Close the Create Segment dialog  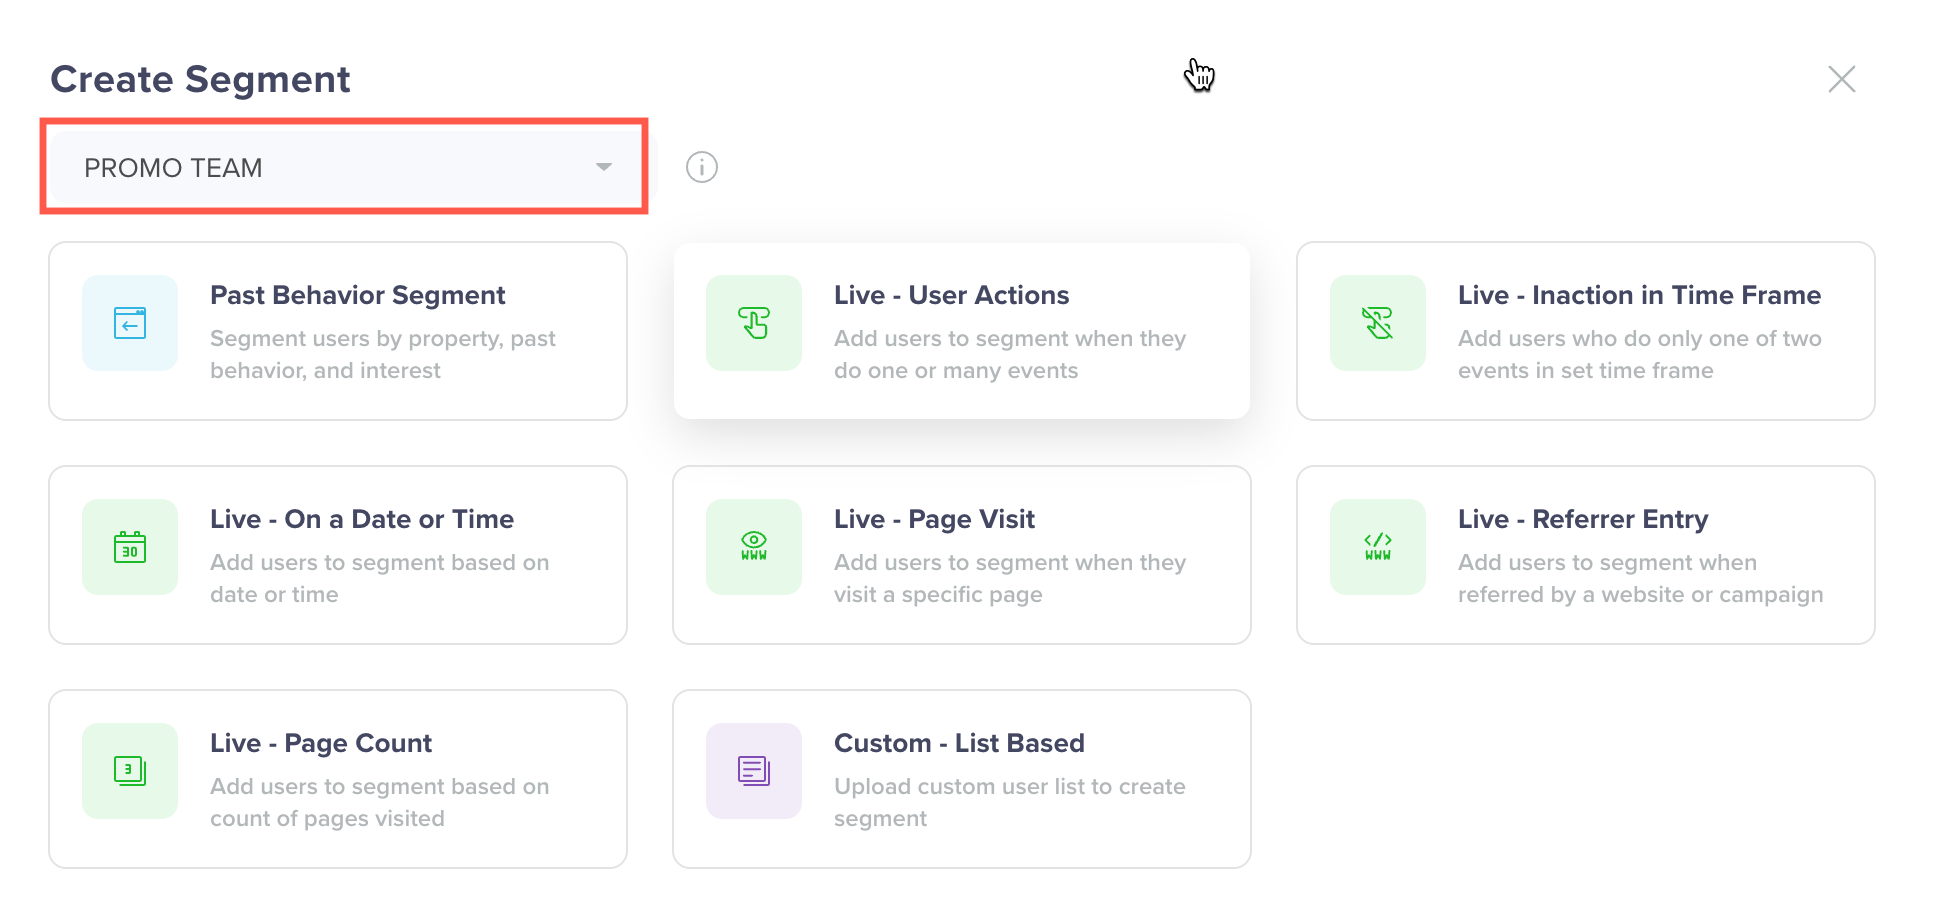1841,79
